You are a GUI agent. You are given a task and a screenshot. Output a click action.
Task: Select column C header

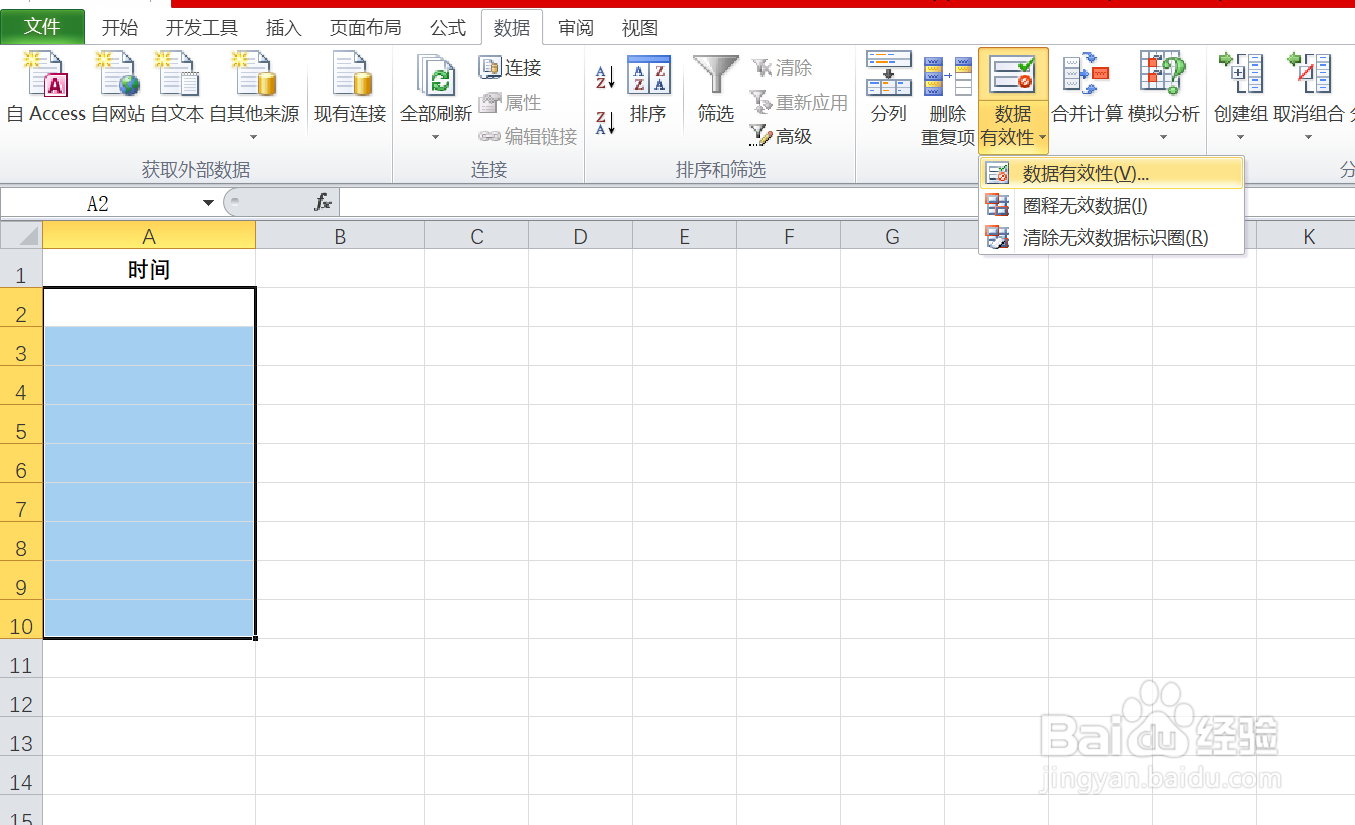[477, 236]
